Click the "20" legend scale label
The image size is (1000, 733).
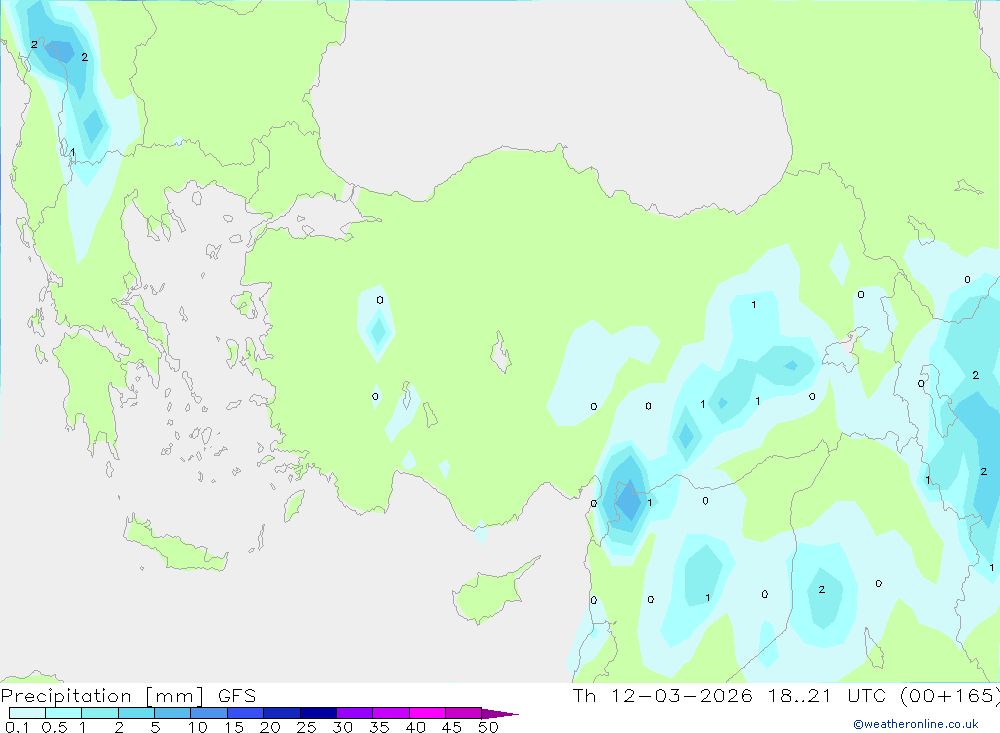270,727
